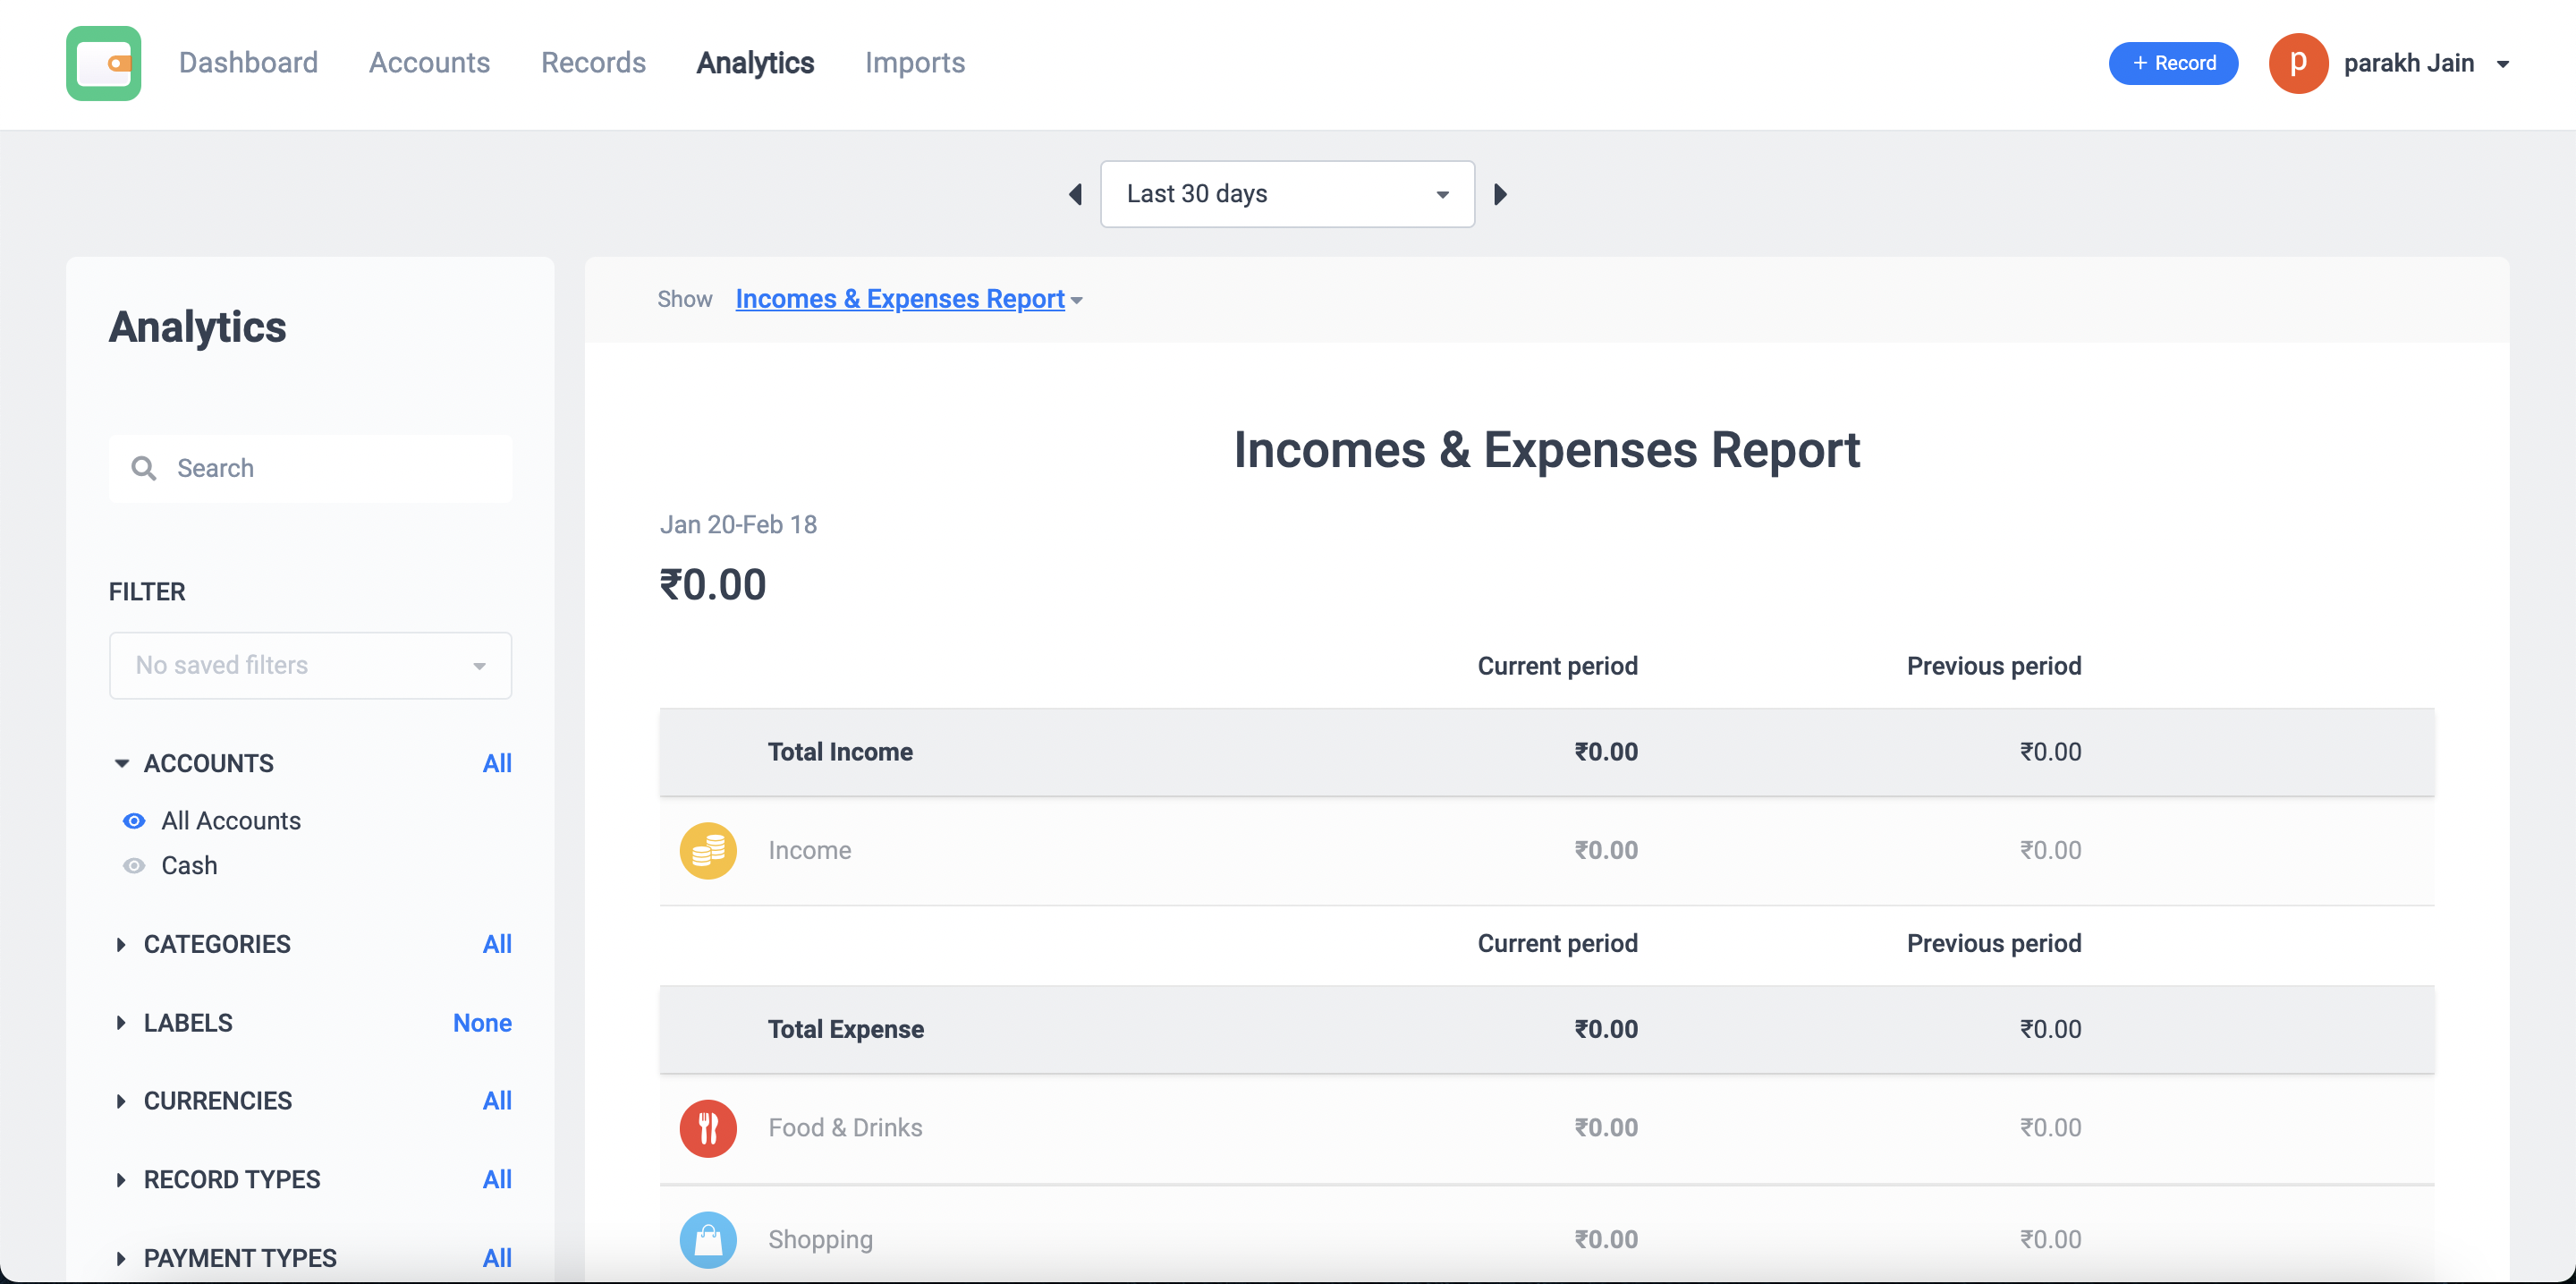
Task: Open the Accounts tab
Action: click(429, 63)
